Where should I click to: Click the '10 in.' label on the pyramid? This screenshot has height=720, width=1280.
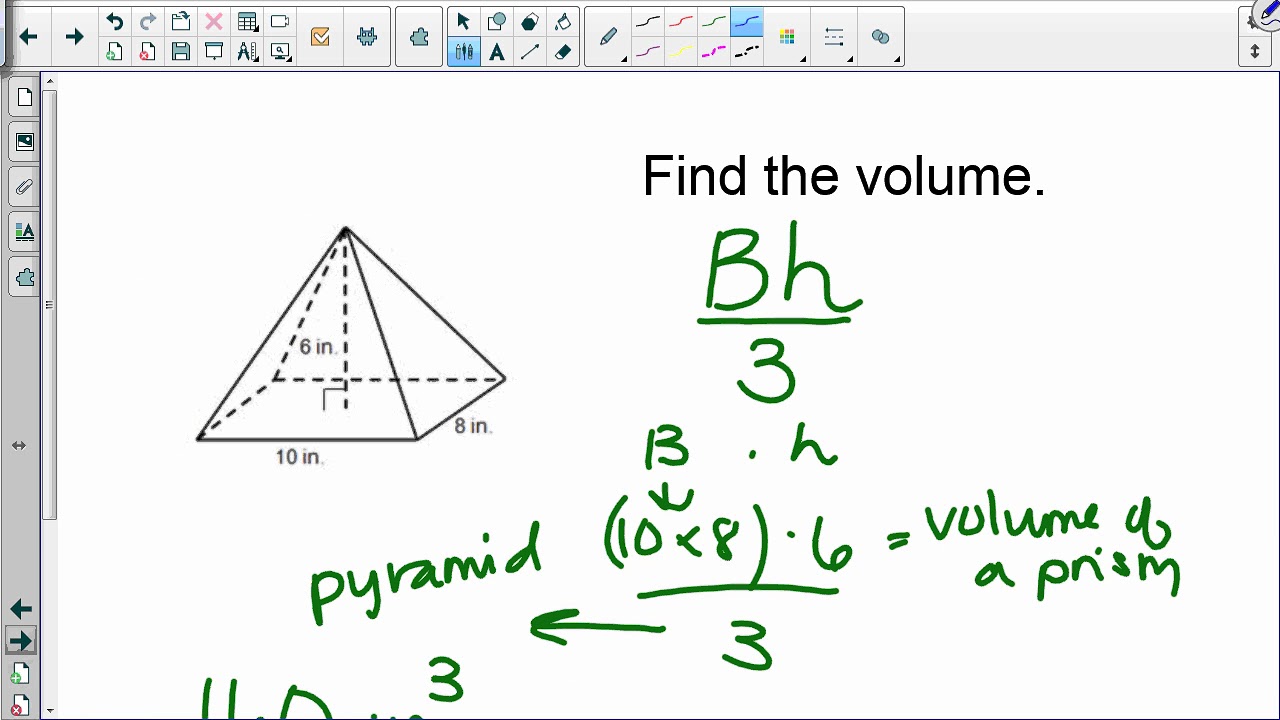pos(299,457)
